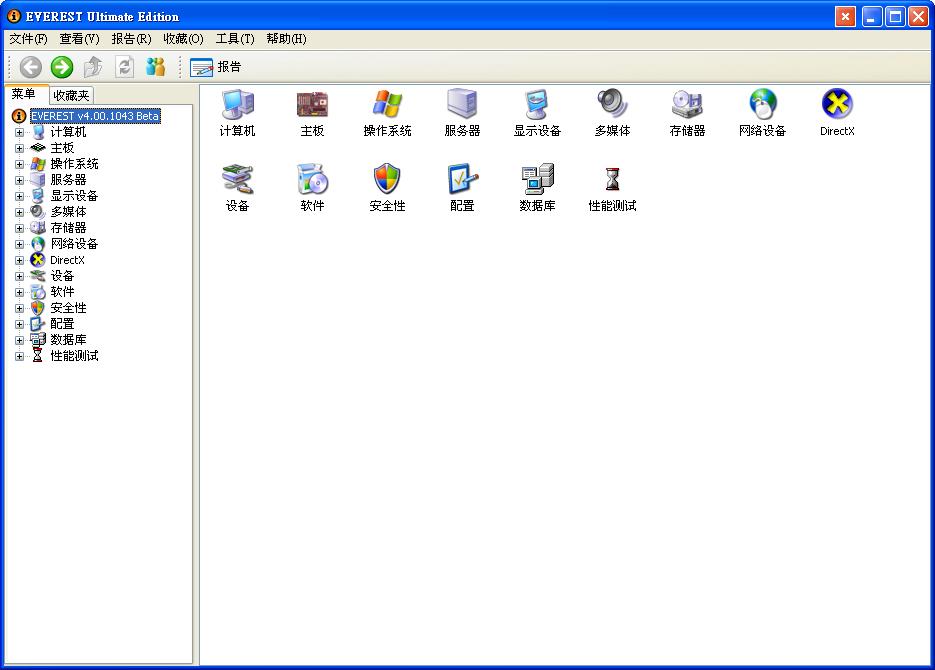Open the 报告(R) menu
The width and height of the screenshot is (935, 670).
pyautogui.click(x=131, y=39)
